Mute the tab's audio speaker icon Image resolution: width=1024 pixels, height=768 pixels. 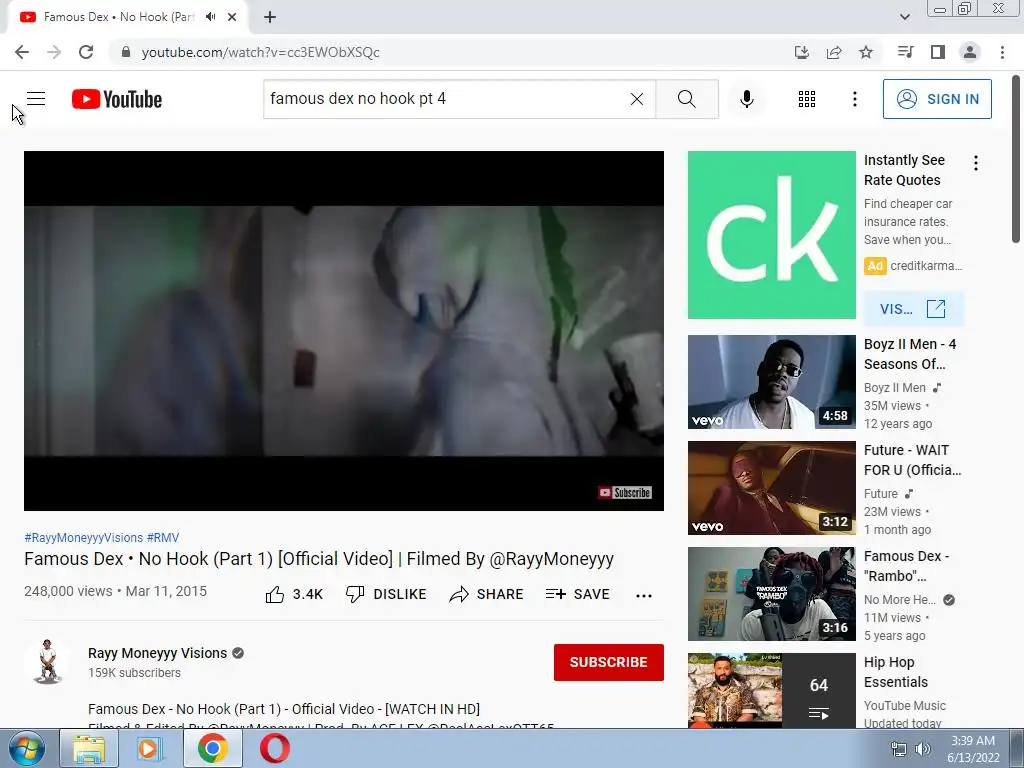[x=210, y=17]
